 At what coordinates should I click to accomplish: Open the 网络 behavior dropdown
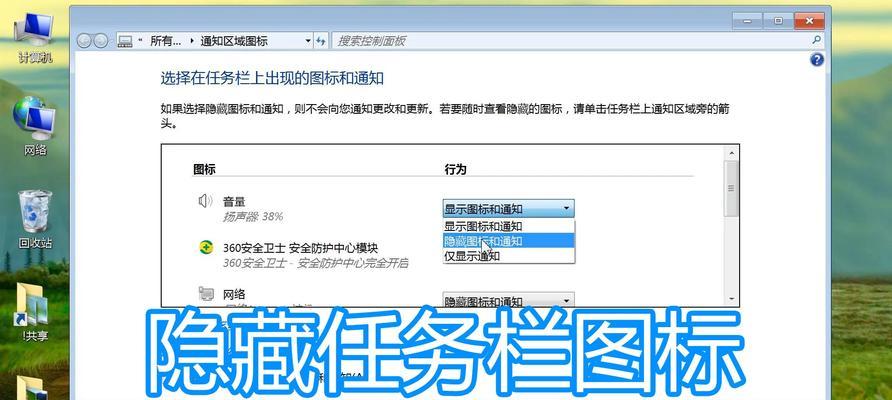pyautogui.click(x=509, y=300)
